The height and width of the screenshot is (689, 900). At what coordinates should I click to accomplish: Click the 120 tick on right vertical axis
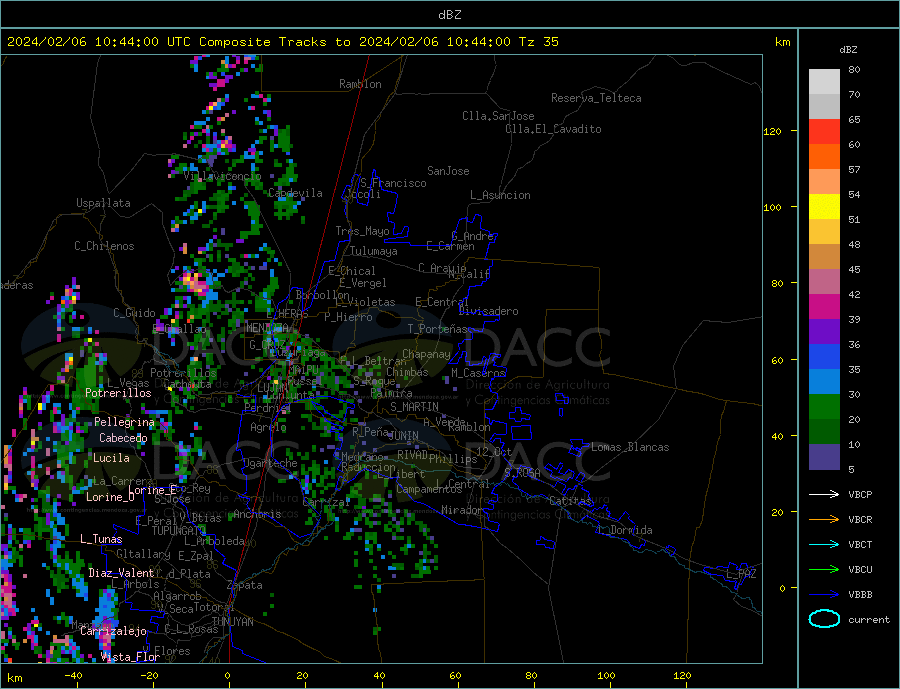click(773, 131)
